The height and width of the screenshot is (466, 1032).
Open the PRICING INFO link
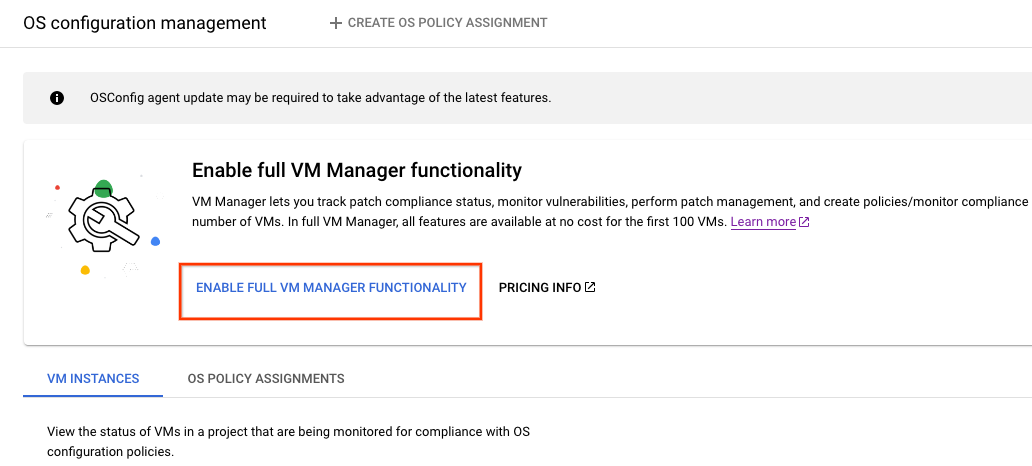pos(540,288)
